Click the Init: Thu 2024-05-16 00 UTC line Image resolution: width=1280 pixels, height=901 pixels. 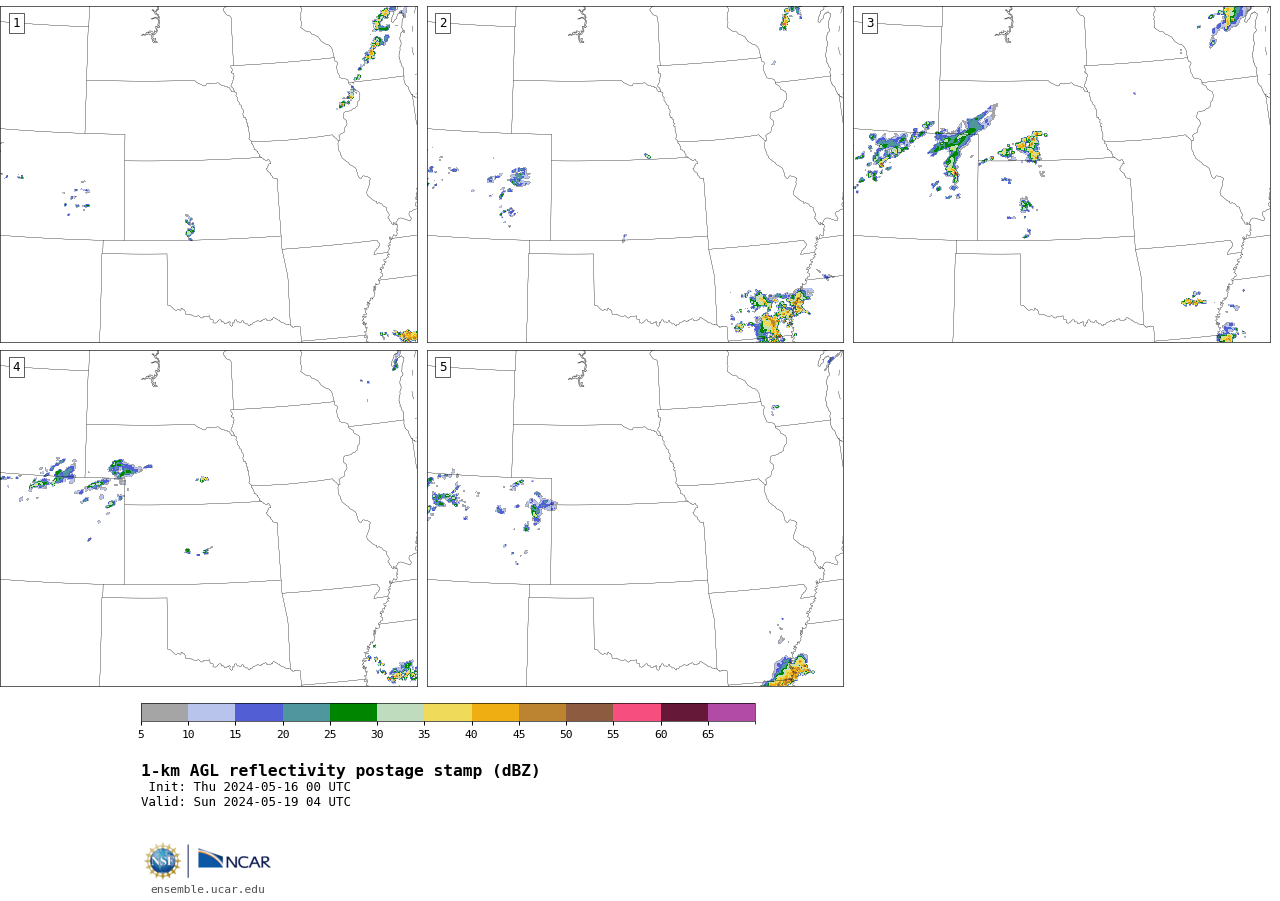[250, 787]
